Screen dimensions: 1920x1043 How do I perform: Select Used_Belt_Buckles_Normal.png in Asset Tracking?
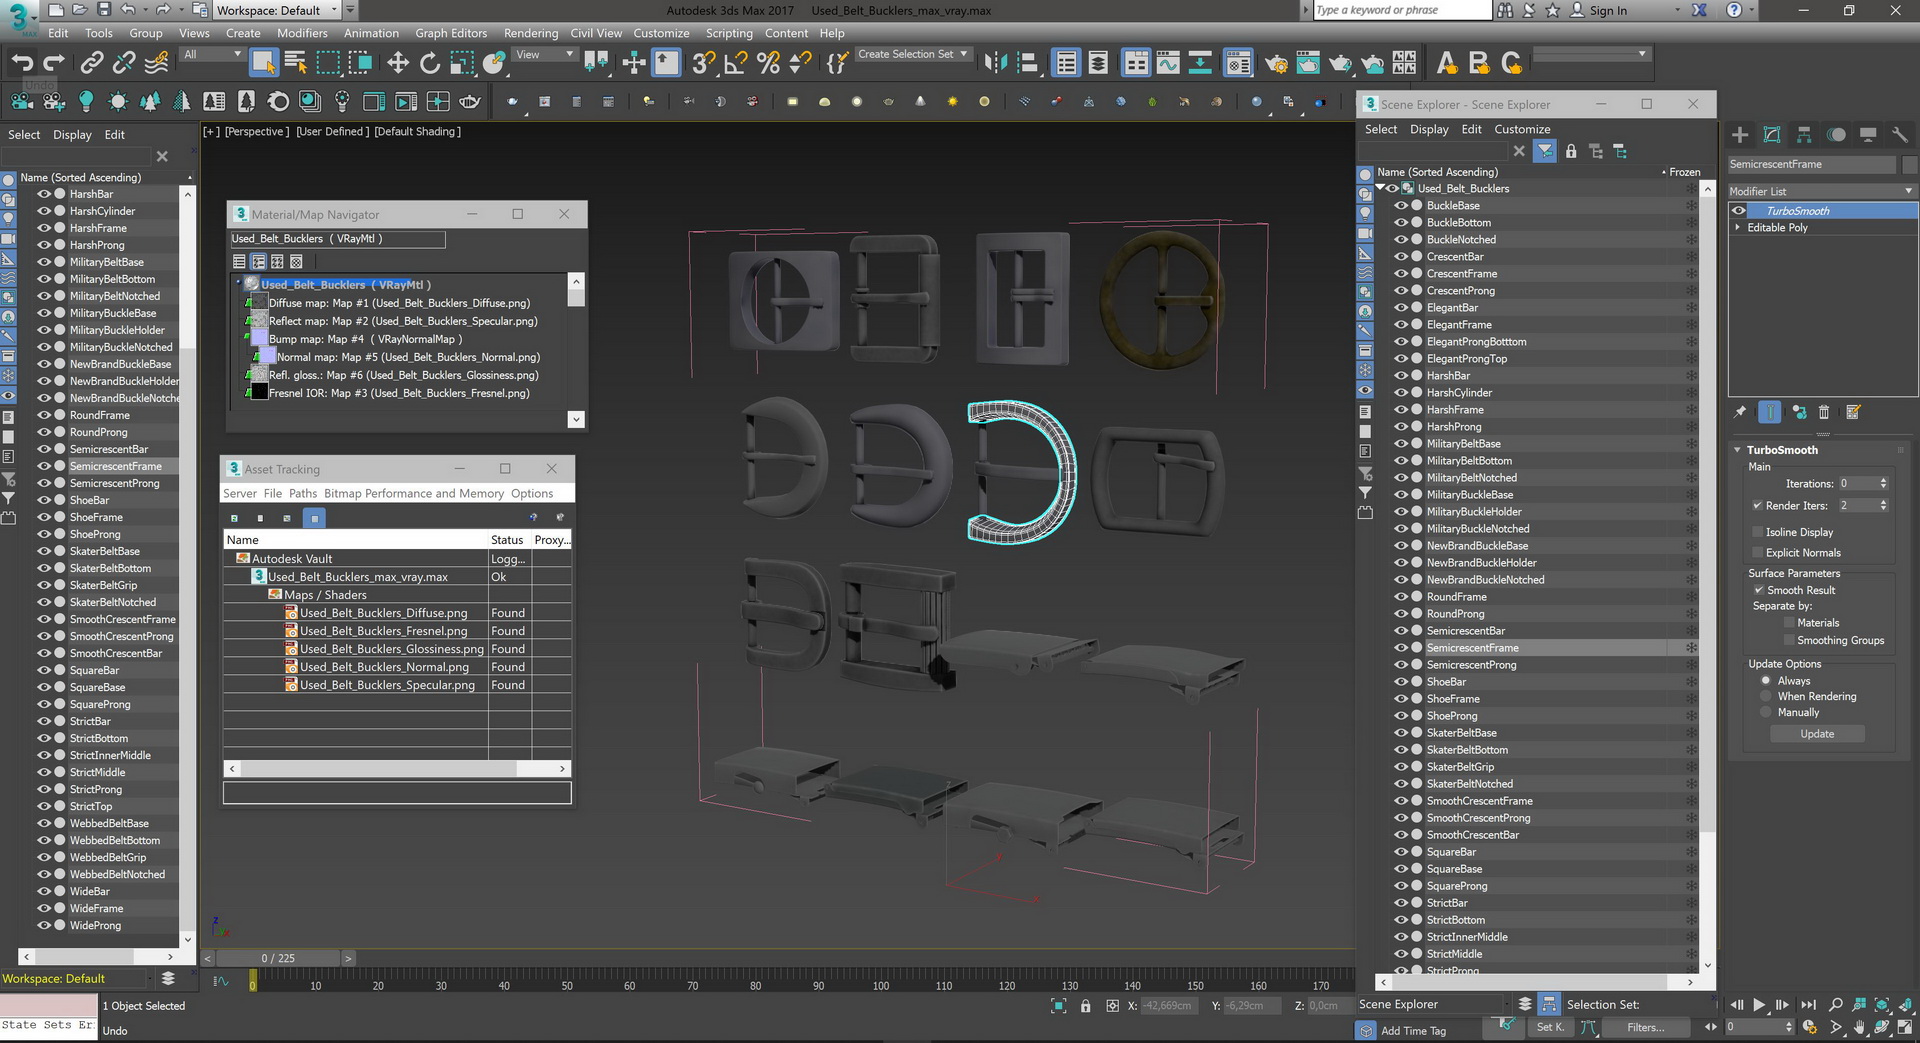pyautogui.click(x=384, y=667)
